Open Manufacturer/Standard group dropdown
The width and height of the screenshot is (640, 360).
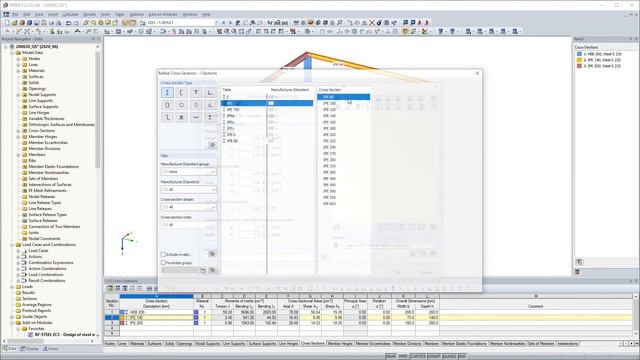(x=189, y=172)
